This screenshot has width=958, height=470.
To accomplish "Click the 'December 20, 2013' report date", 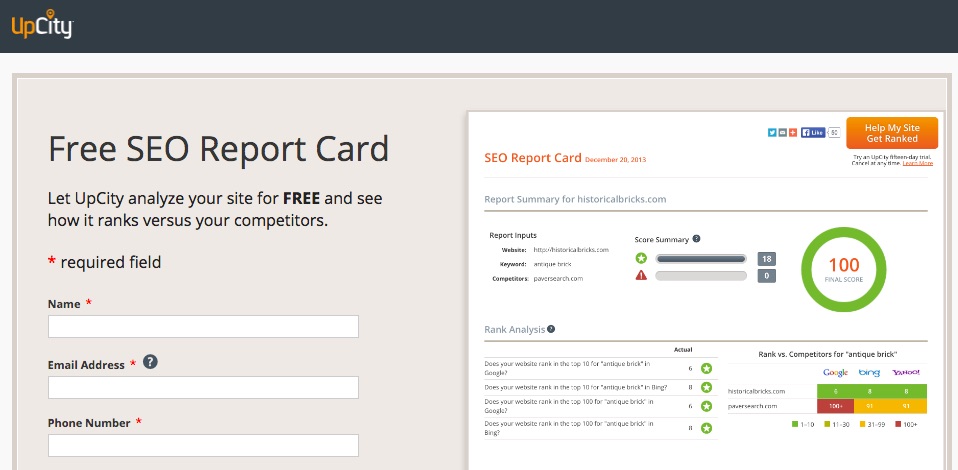I will tap(615, 160).
